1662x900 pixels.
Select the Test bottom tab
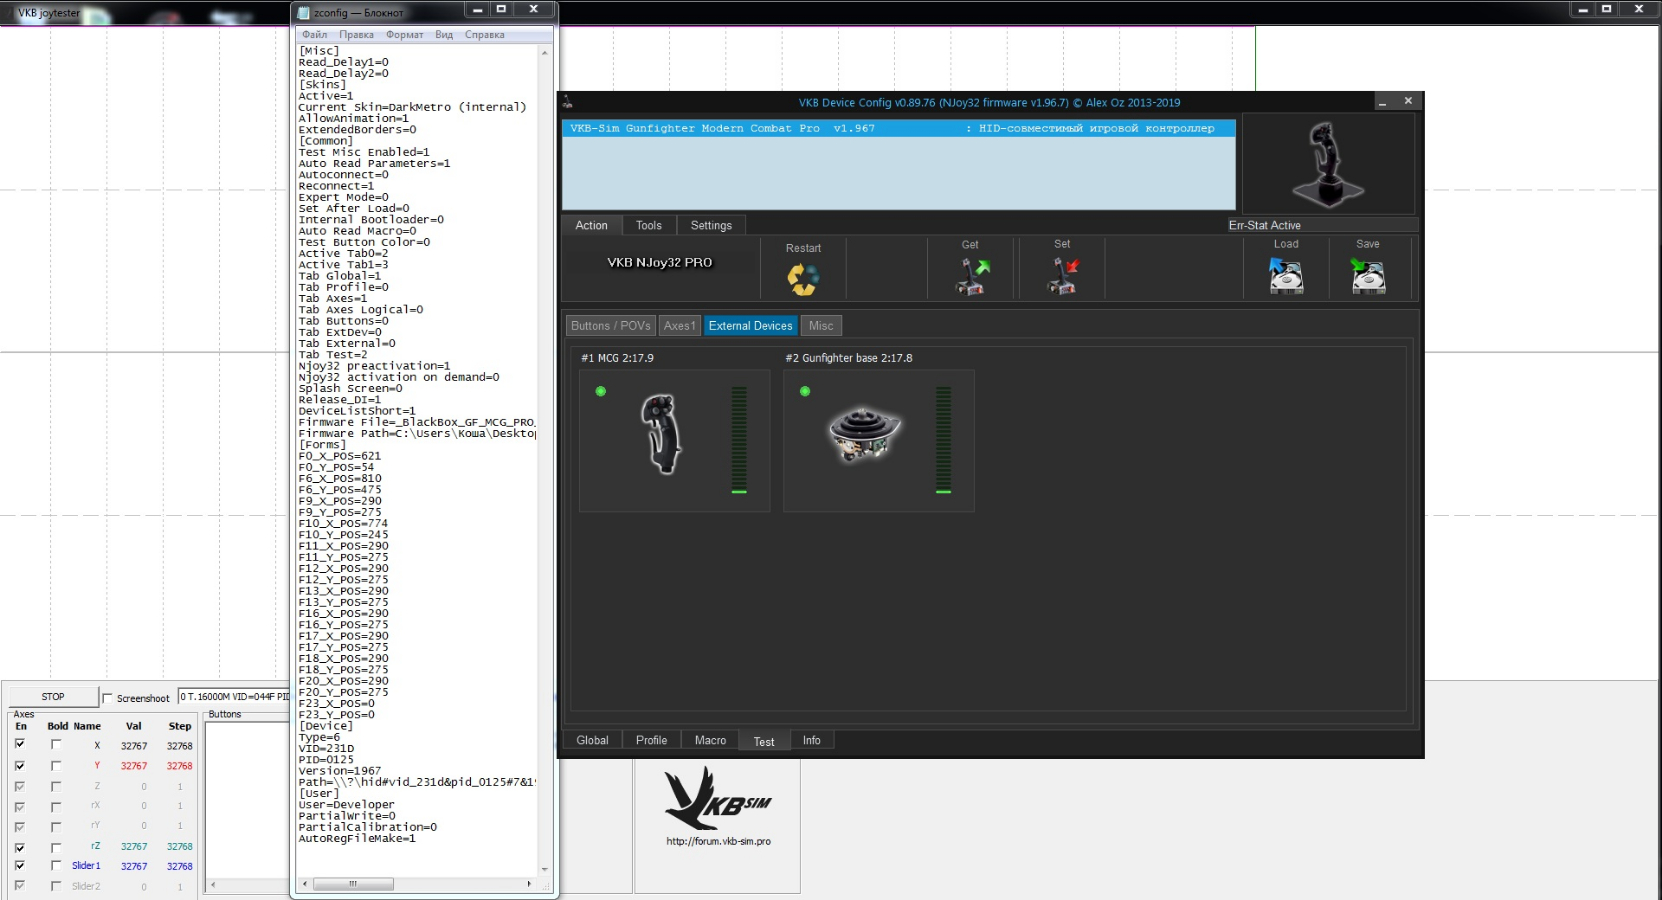[764, 742]
